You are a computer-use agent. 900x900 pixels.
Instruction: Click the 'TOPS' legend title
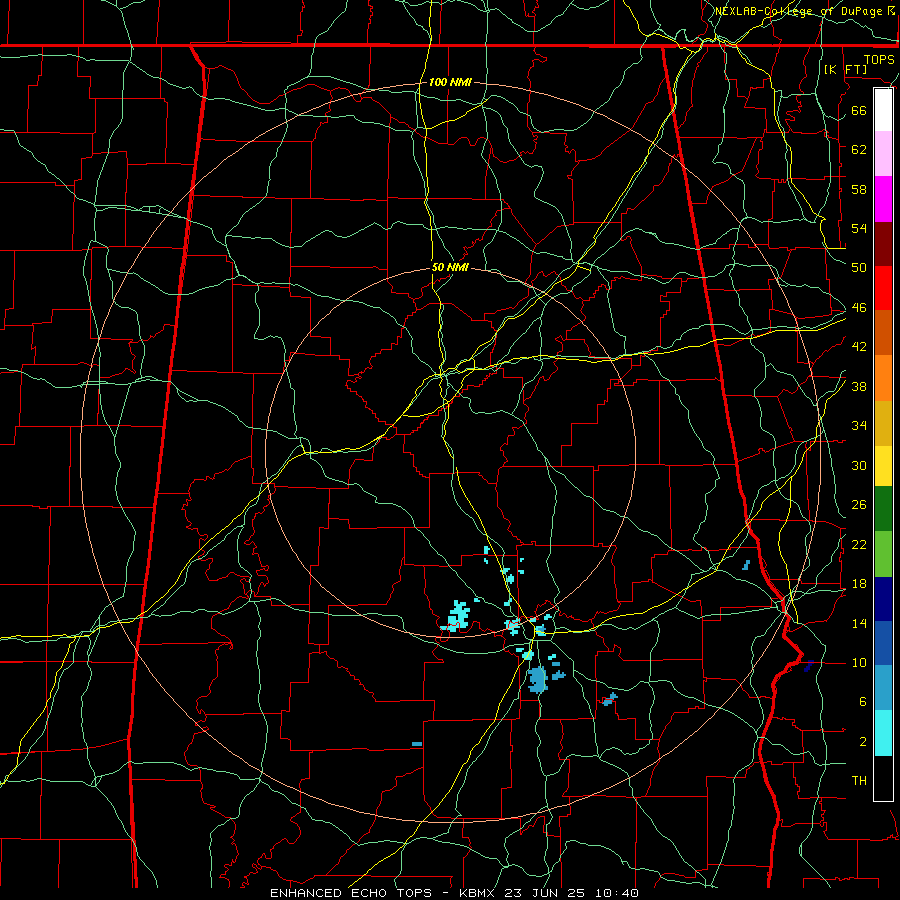click(x=879, y=59)
